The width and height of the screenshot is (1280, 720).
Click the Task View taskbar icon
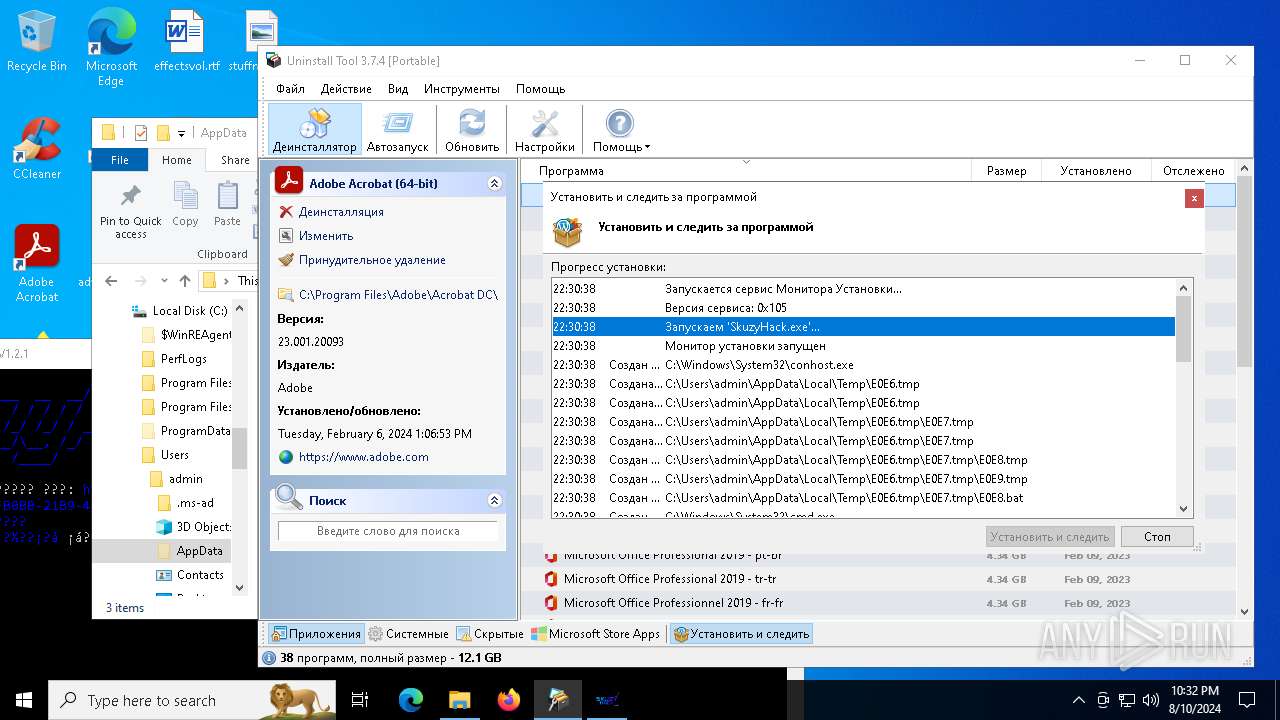pos(361,700)
